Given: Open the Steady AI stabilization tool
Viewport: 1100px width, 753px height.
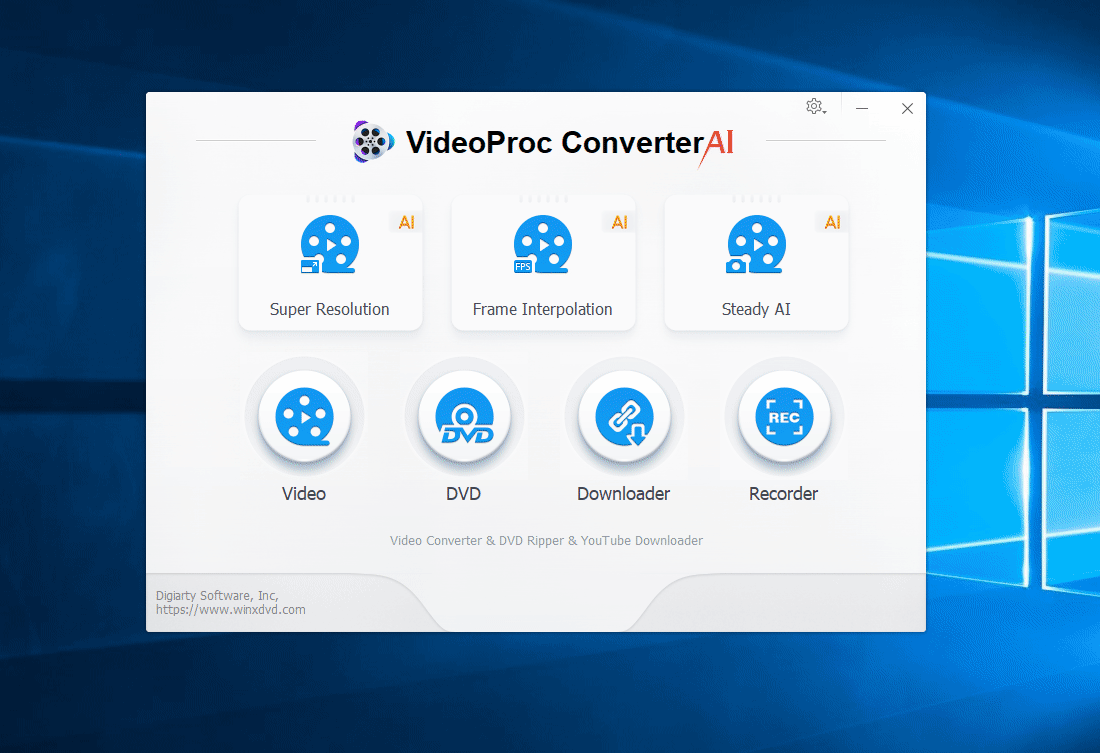Looking at the screenshot, I should pos(756,263).
